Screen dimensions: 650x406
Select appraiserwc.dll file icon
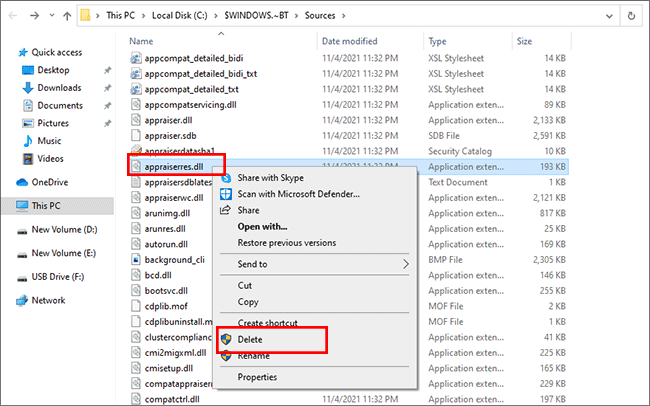coord(136,198)
